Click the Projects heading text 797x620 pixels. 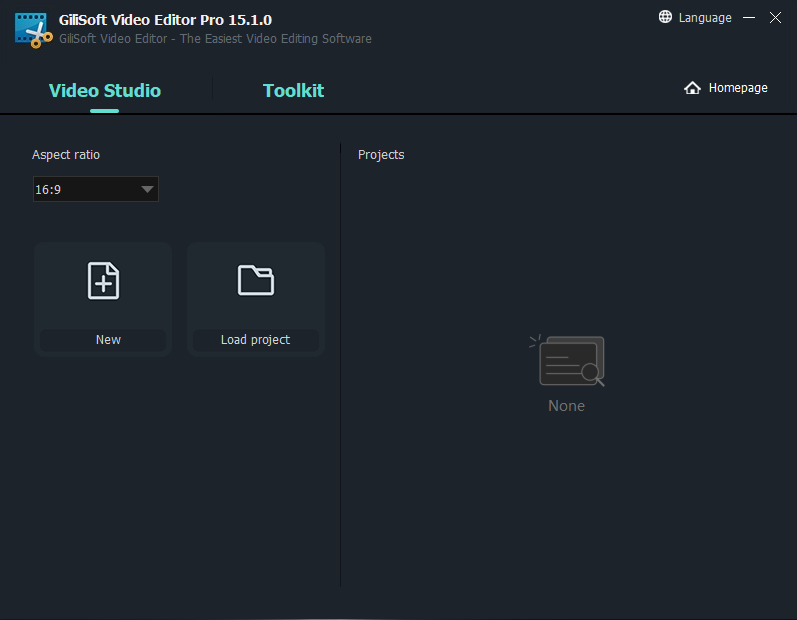(x=381, y=154)
